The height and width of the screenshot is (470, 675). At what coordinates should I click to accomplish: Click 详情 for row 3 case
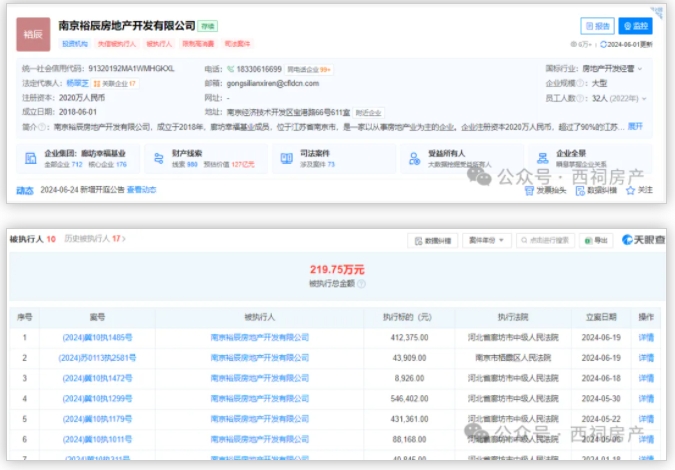tap(645, 380)
